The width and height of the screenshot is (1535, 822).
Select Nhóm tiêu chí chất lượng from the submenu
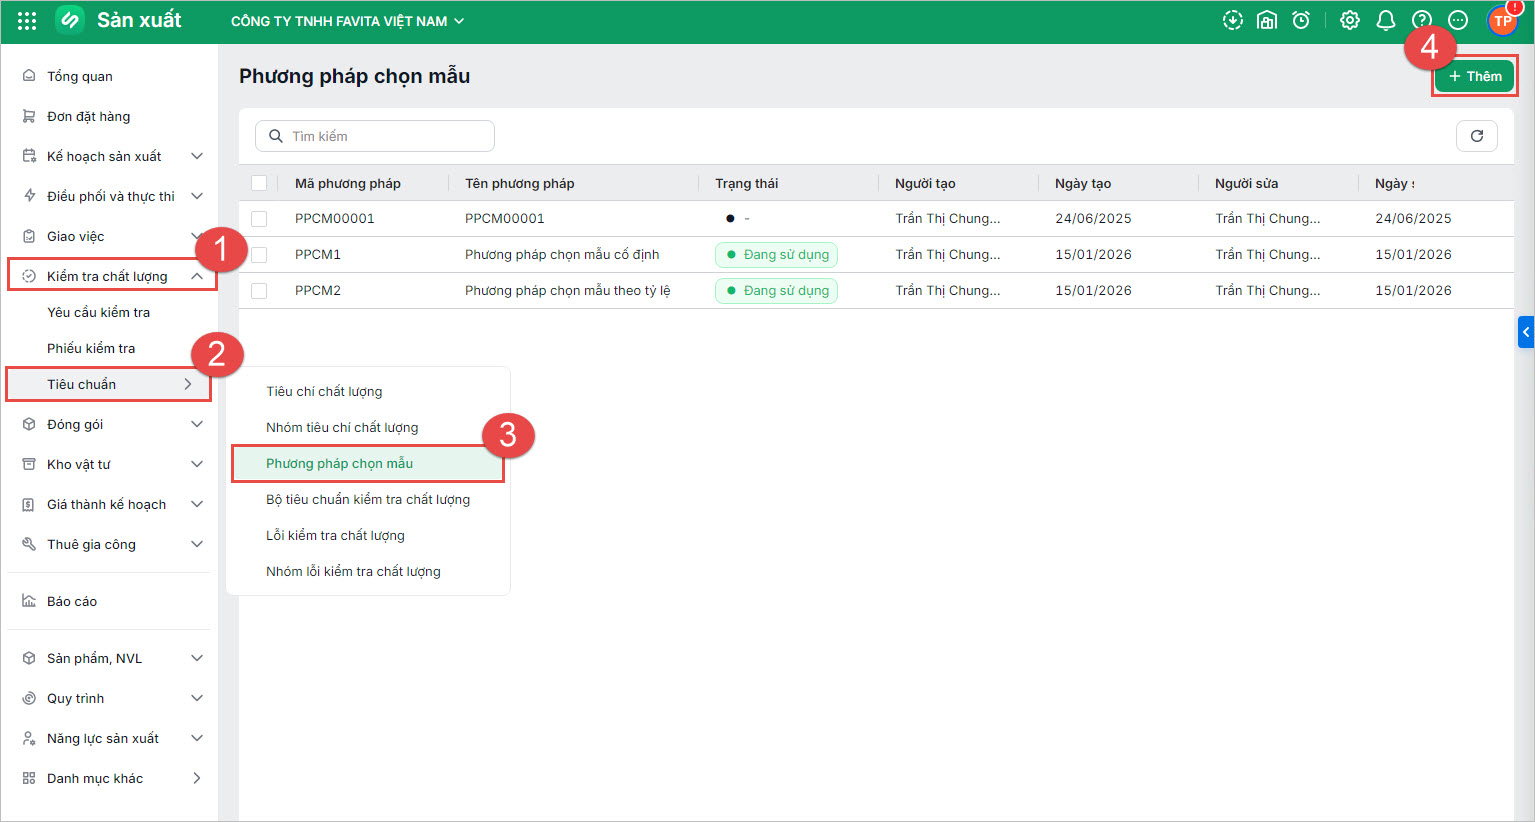pos(342,427)
